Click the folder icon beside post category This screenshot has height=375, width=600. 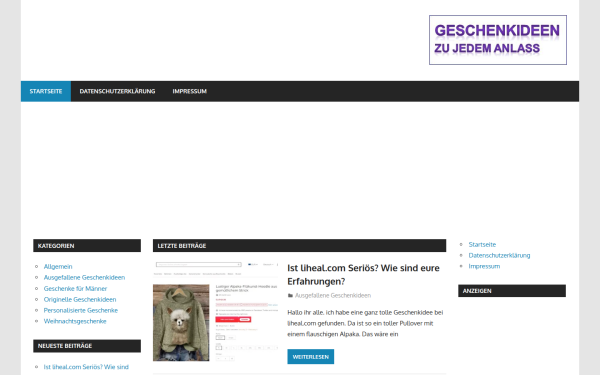tap(290, 295)
